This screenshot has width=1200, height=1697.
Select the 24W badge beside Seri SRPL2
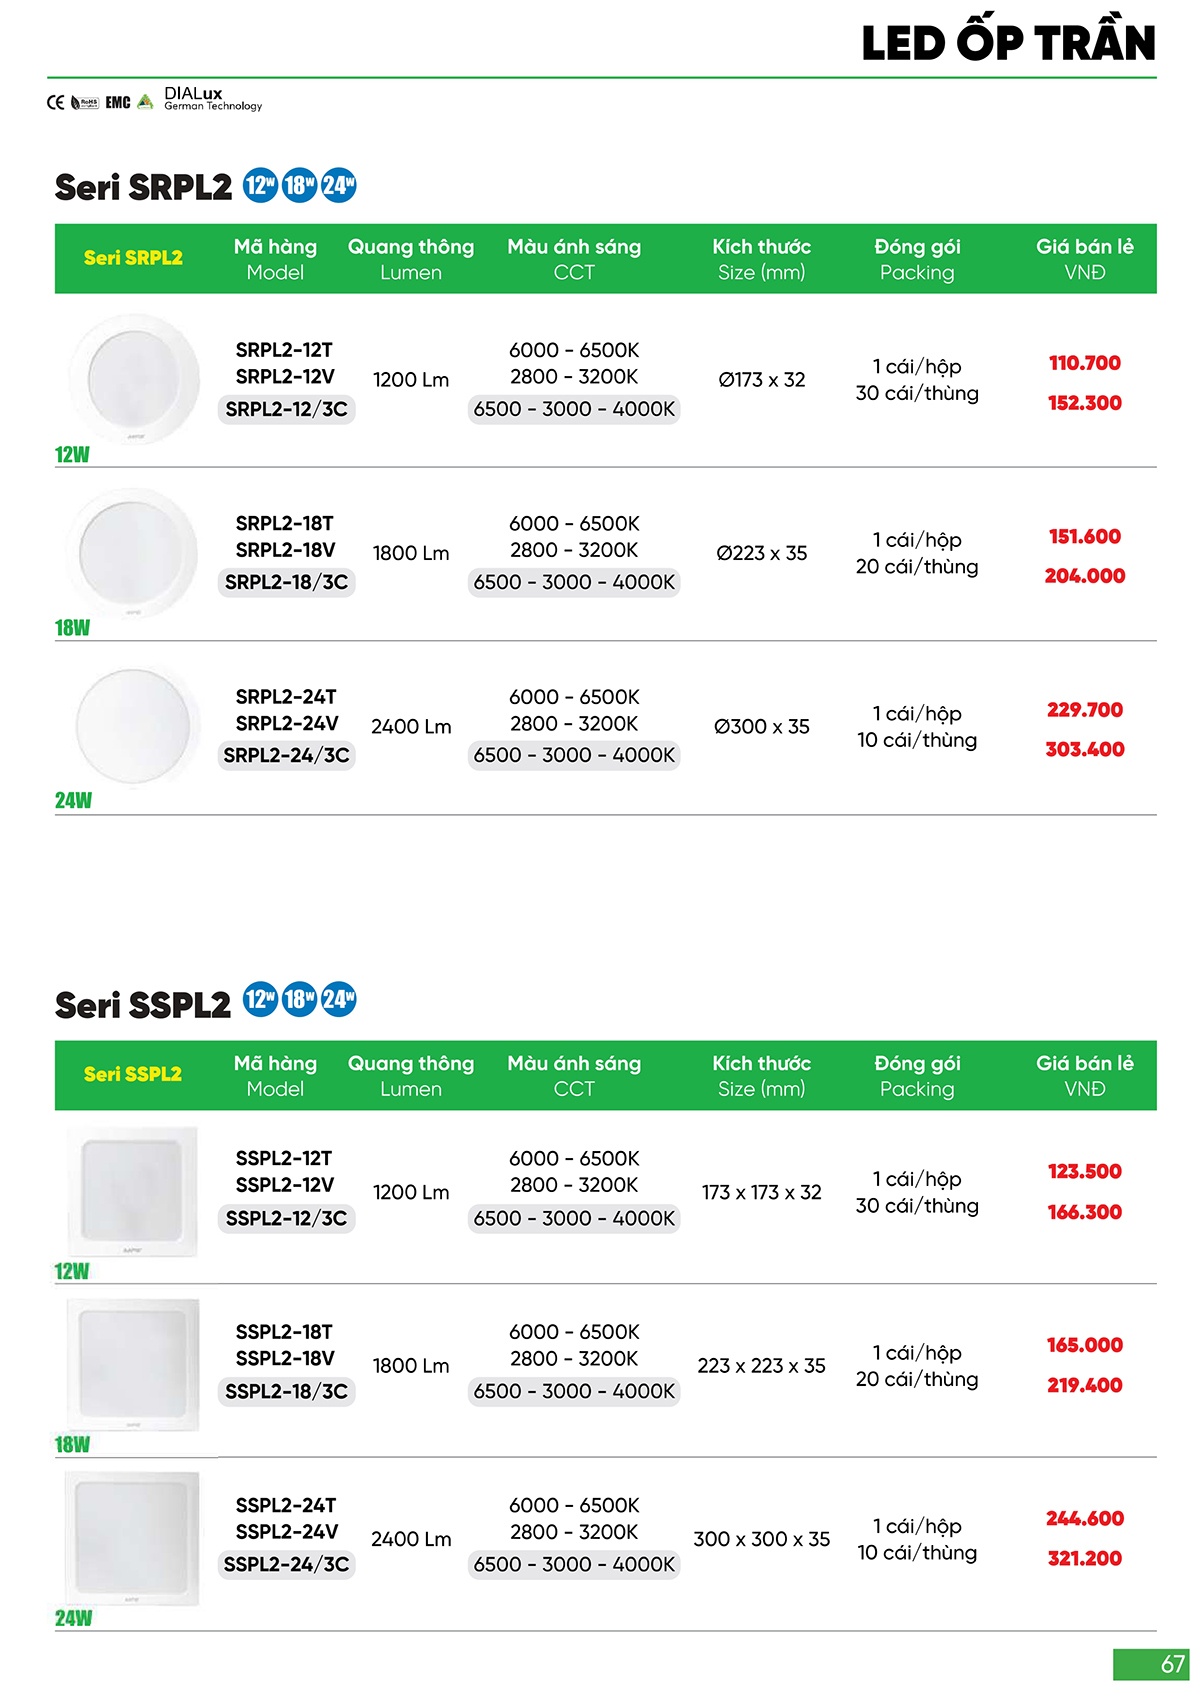tap(339, 185)
